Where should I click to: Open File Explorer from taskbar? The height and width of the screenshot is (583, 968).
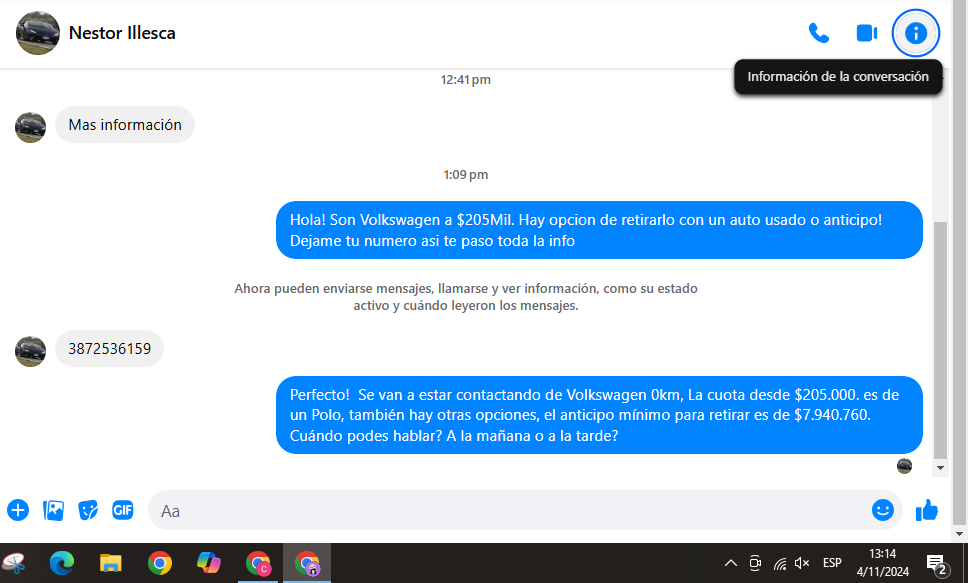(x=110, y=563)
